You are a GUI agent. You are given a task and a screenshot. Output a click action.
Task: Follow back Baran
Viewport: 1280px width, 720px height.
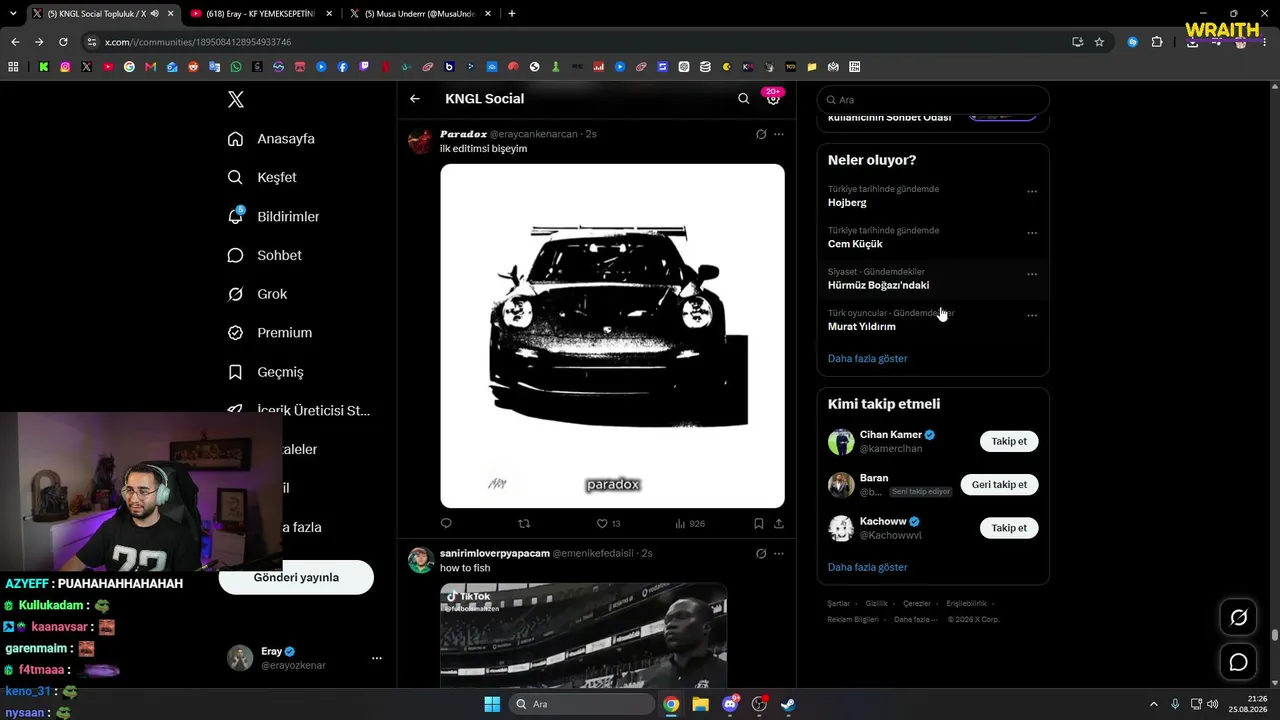tap(999, 485)
